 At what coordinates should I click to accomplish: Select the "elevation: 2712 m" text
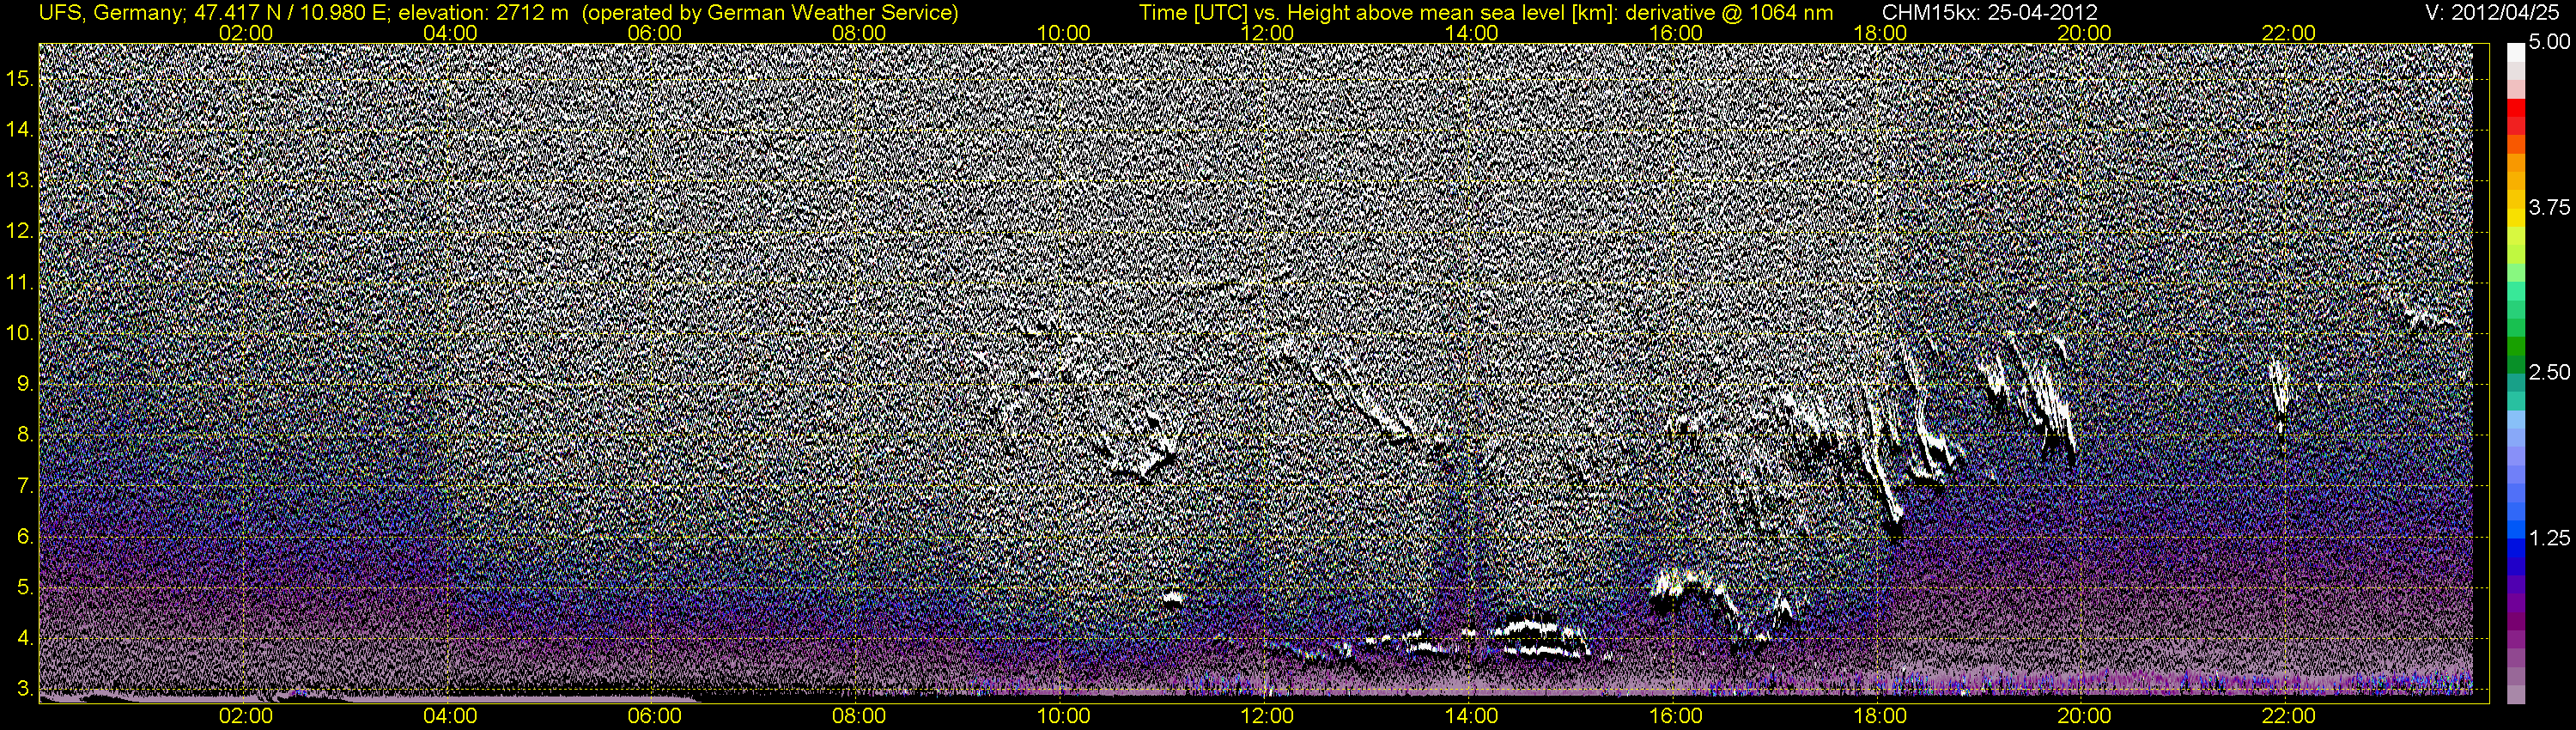click(484, 13)
